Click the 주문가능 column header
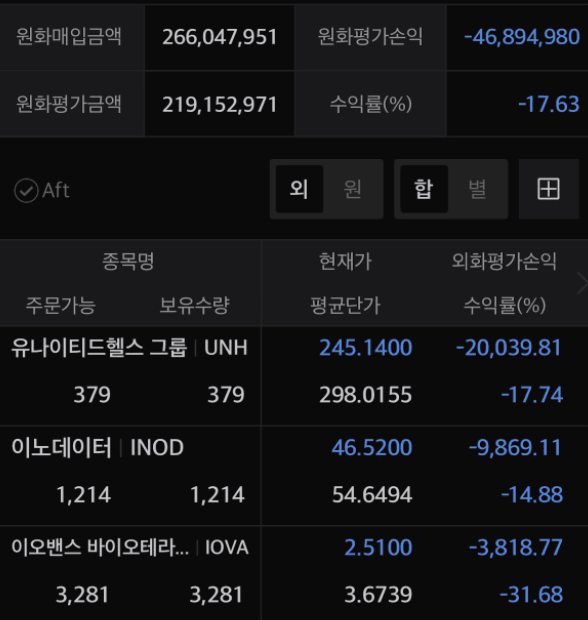The height and width of the screenshot is (620, 588). click(x=61, y=305)
